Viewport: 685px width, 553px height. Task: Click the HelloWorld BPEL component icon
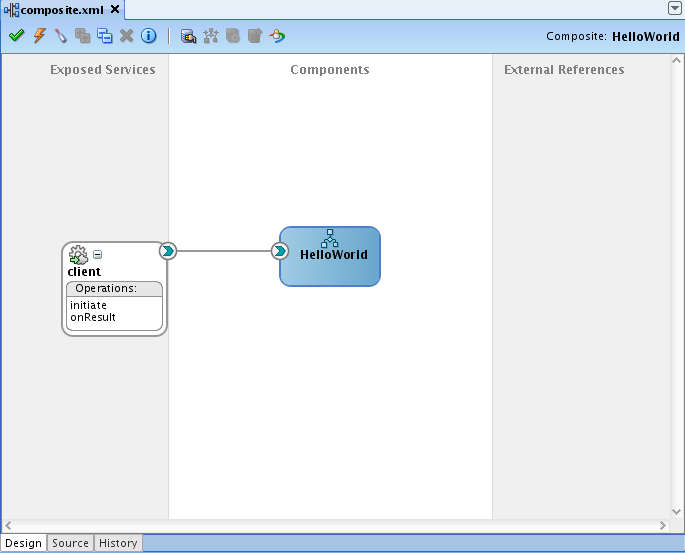click(x=329, y=237)
